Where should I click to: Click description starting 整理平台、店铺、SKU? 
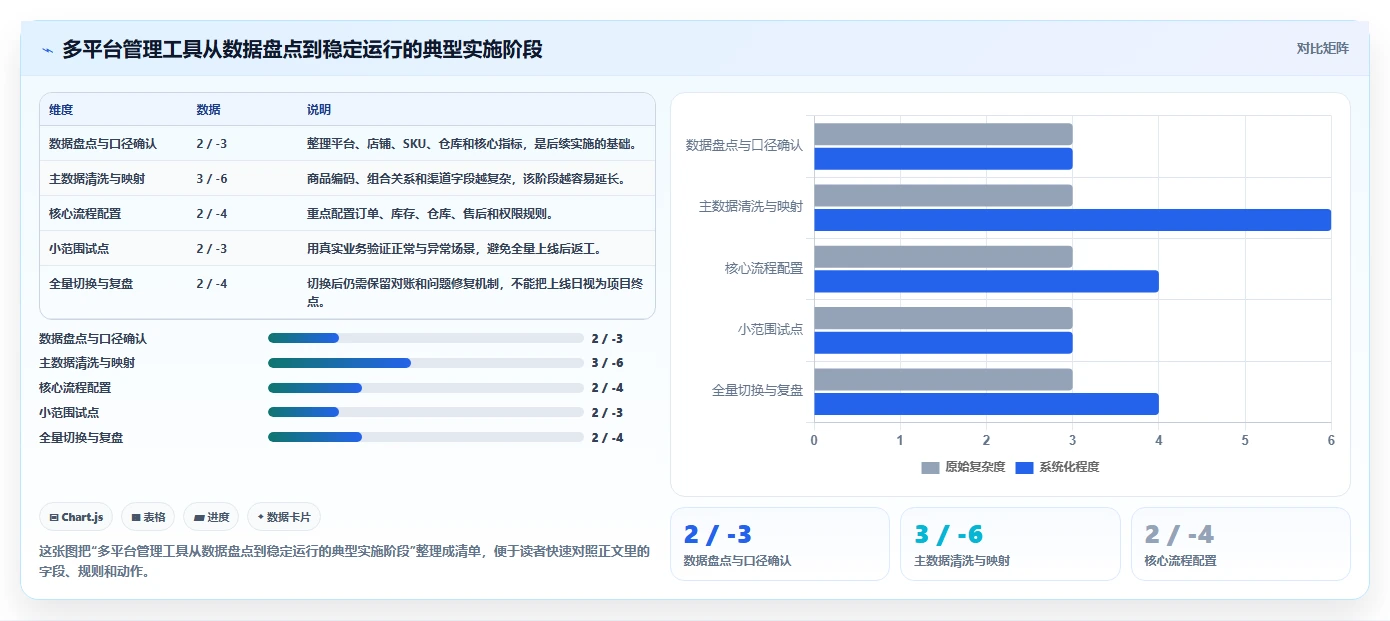[472, 143]
